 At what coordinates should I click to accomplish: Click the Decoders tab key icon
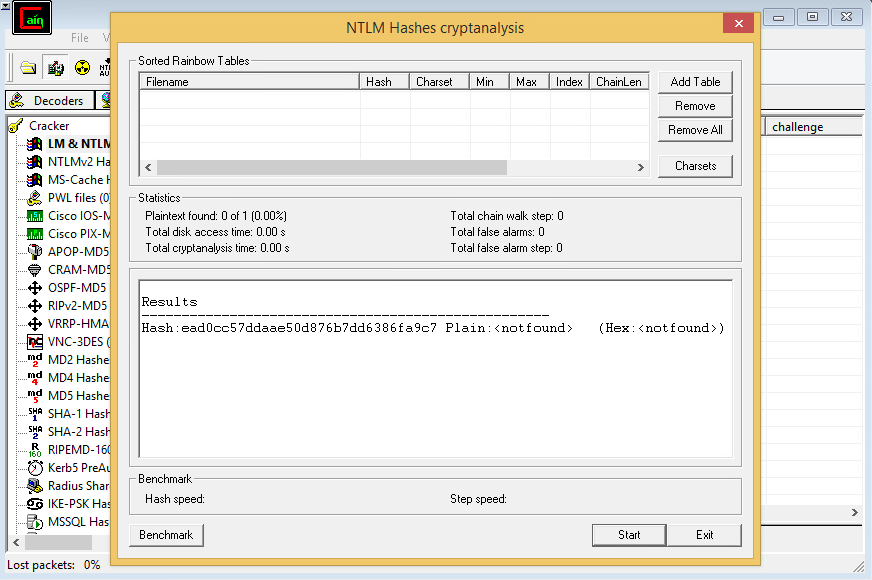(17, 100)
